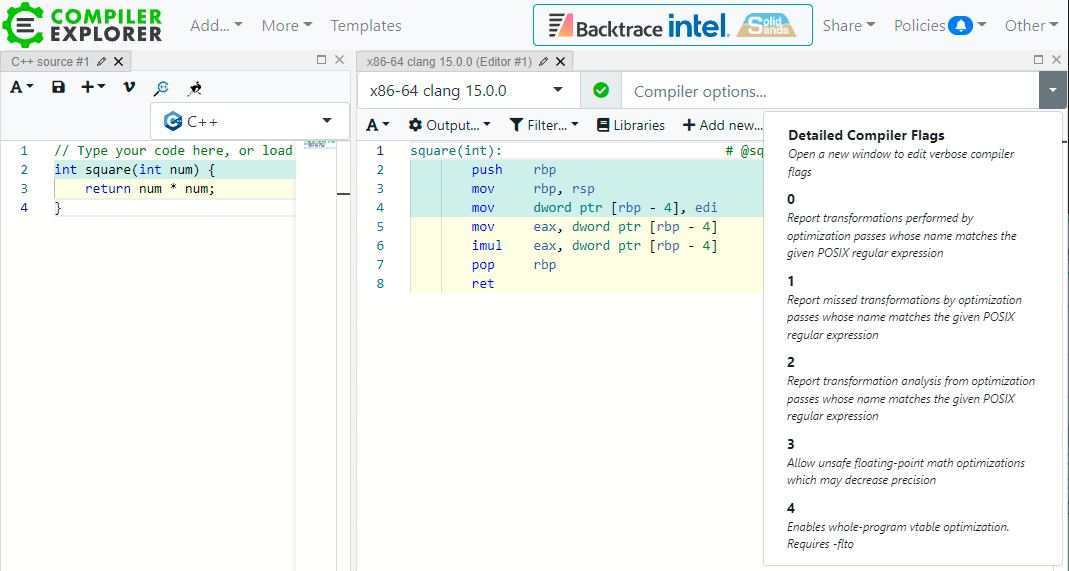Viewport: 1069px width, 571px height.
Task: Click the 'ret' instruction line
Action: [483, 284]
